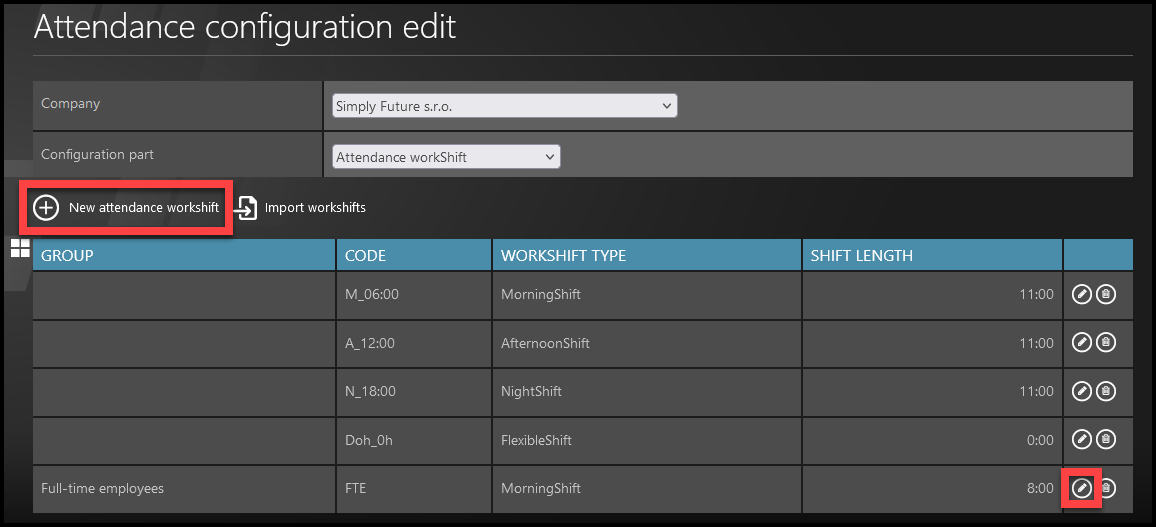The width and height of the screenshot is (1156, 527).
Task: Delete the M_06:00 workshift row
Action: 1105,294
